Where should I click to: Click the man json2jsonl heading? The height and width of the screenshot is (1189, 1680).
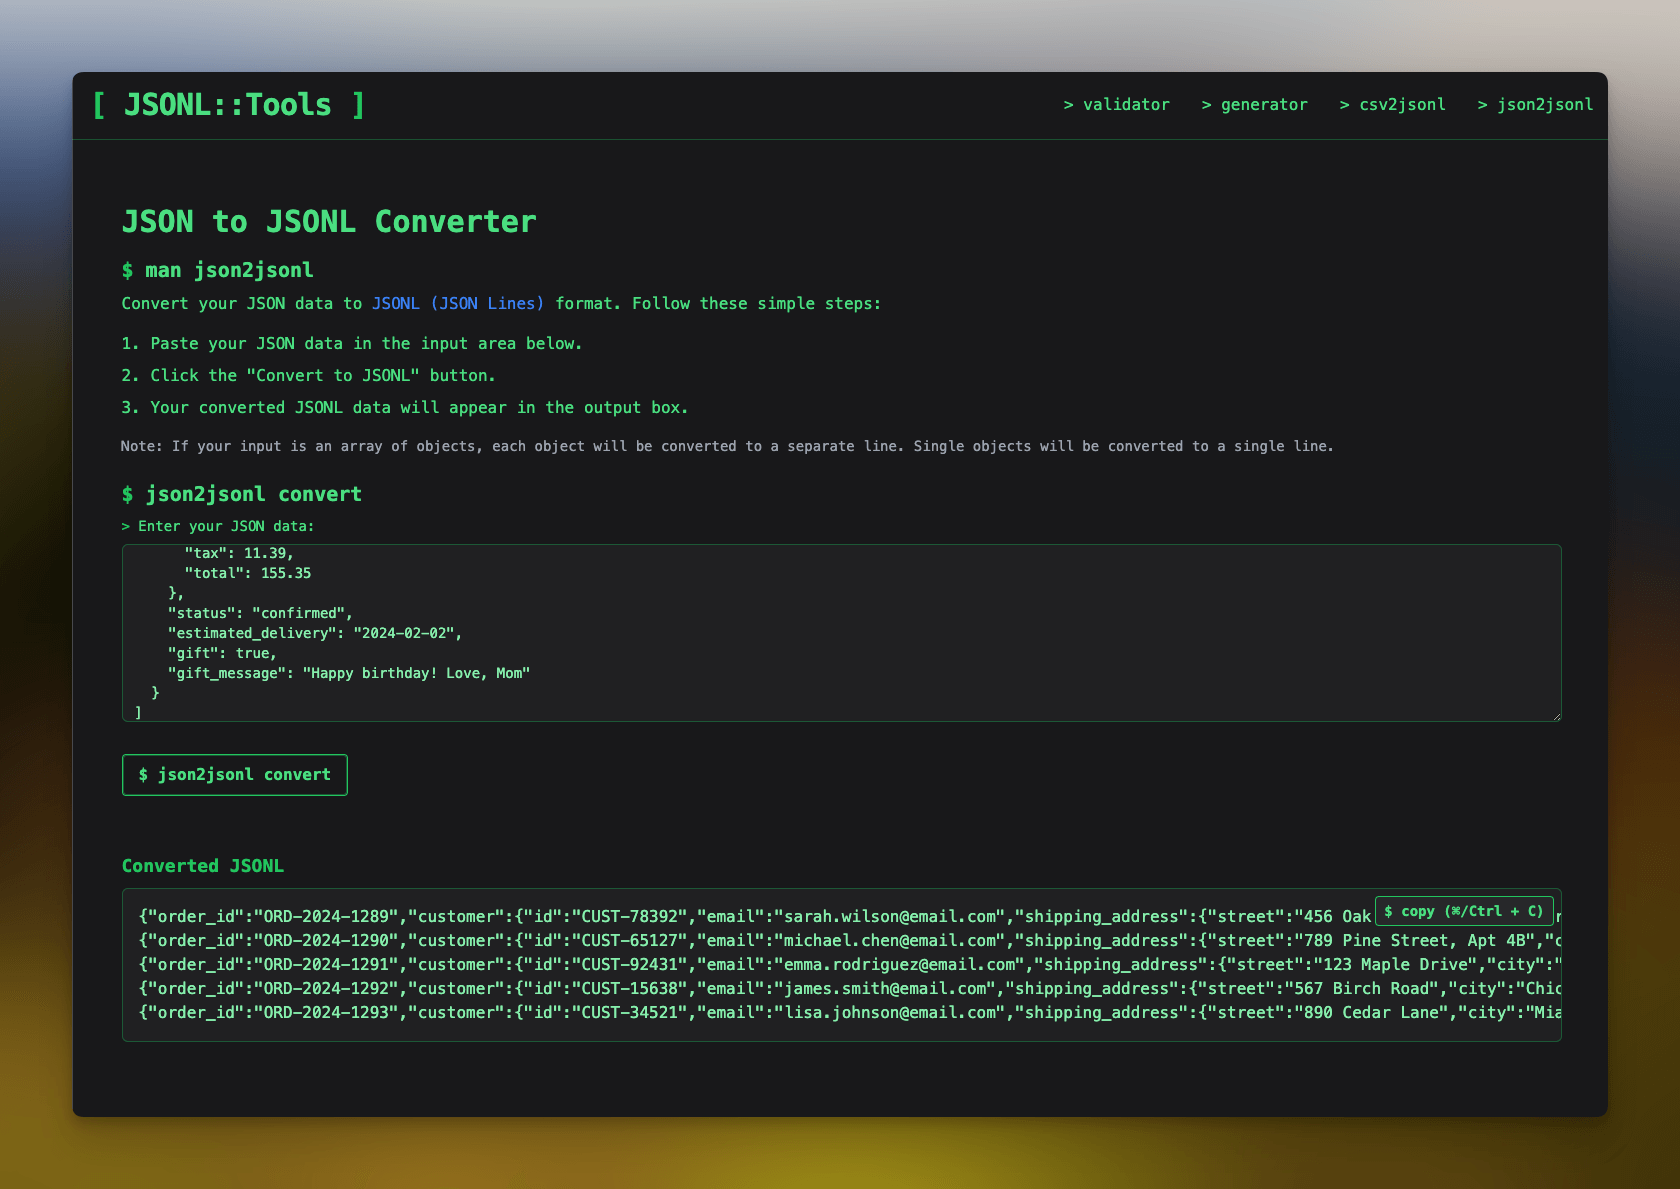pos(216,269)
